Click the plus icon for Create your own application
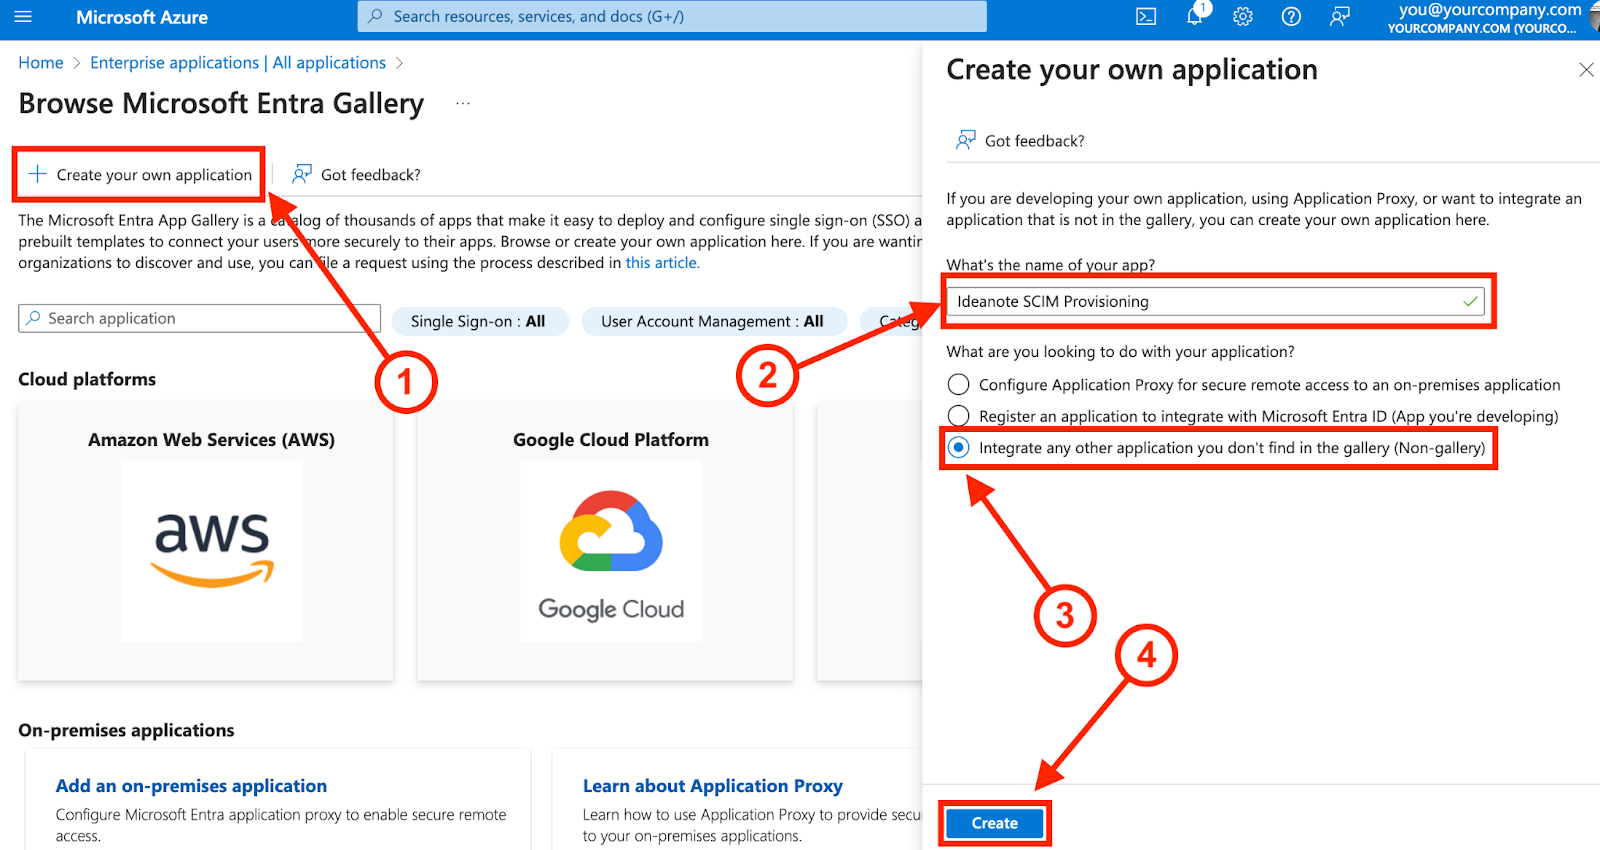 pos(37,174)
